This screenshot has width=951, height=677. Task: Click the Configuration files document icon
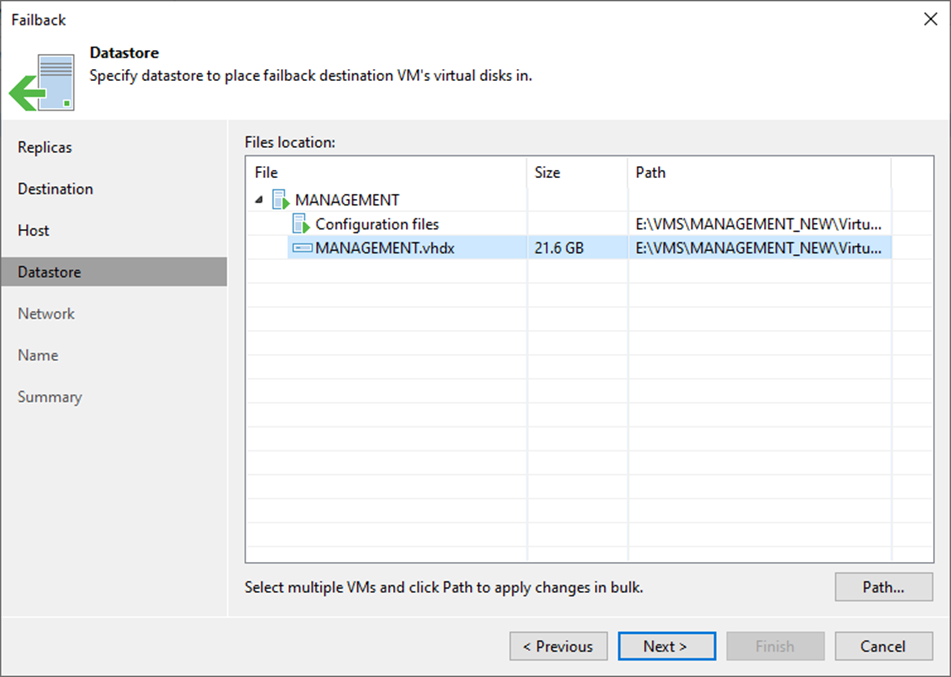tap(301, 224)
